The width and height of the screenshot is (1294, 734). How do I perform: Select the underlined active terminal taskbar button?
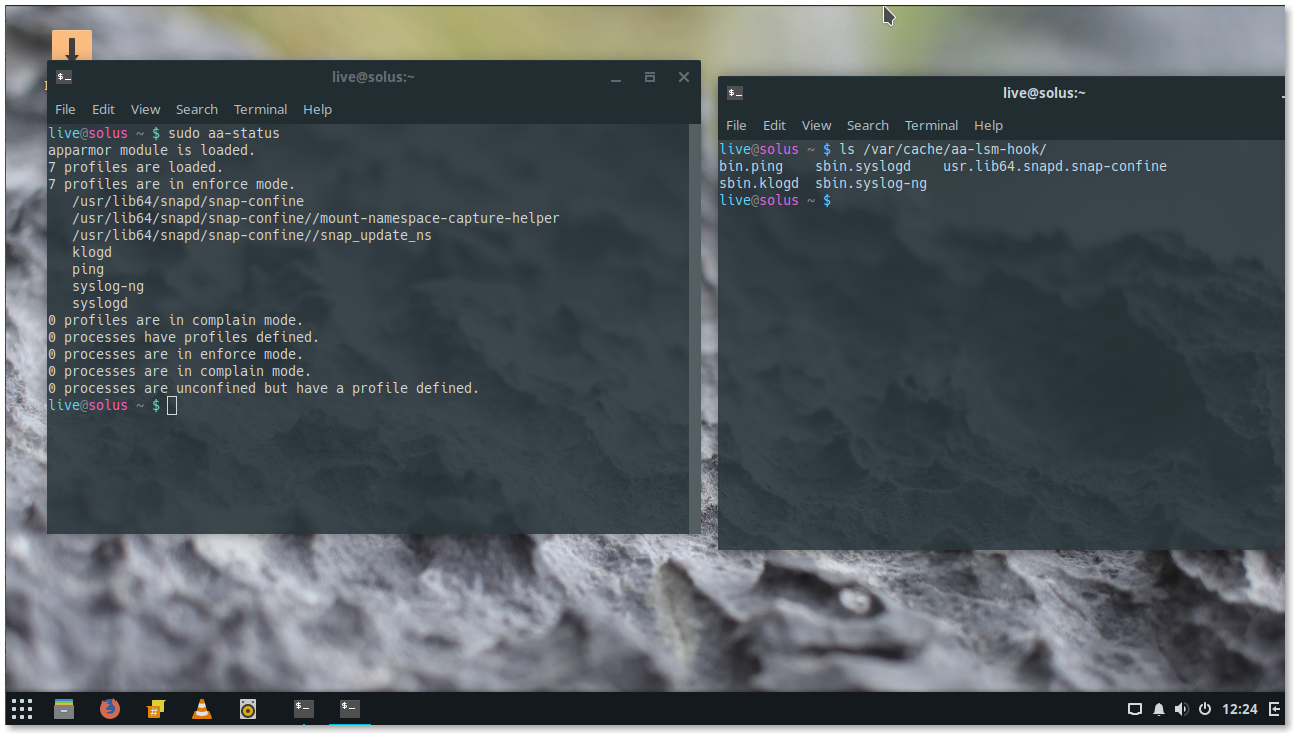(349, 708)
